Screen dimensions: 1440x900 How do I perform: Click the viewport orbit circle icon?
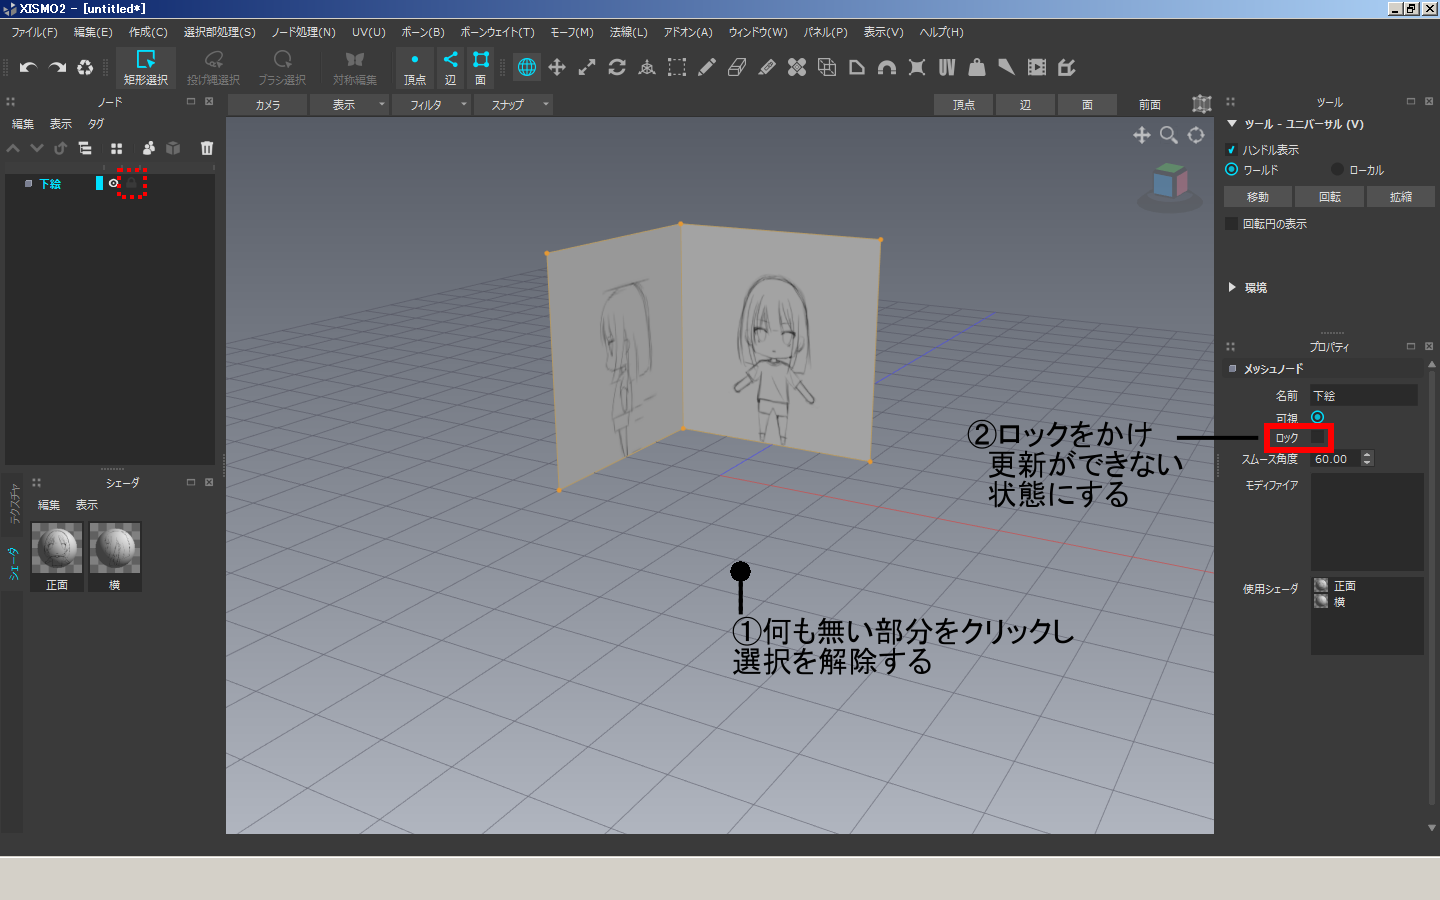coord(1196,135)
